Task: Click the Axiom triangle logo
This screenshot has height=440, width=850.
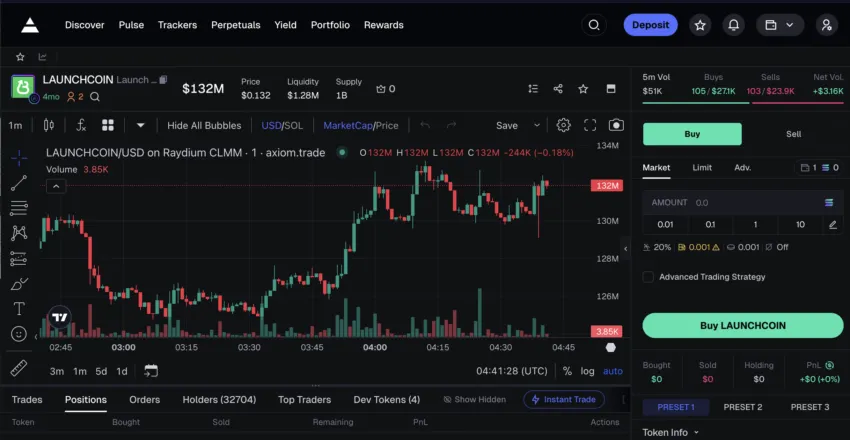Action: [30, 25]
